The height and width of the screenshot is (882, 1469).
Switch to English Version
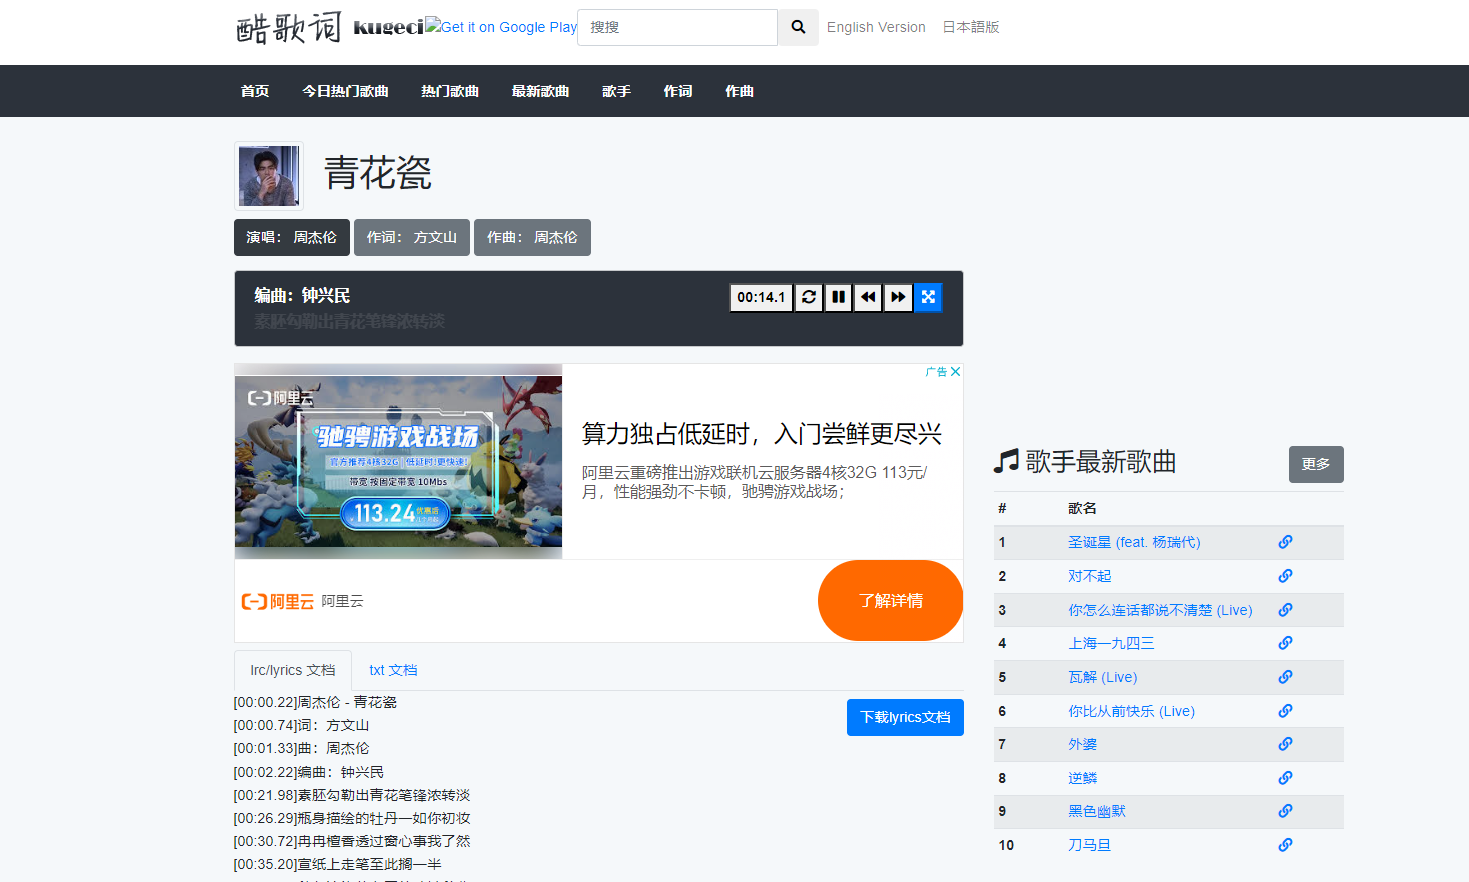point(876,27)
